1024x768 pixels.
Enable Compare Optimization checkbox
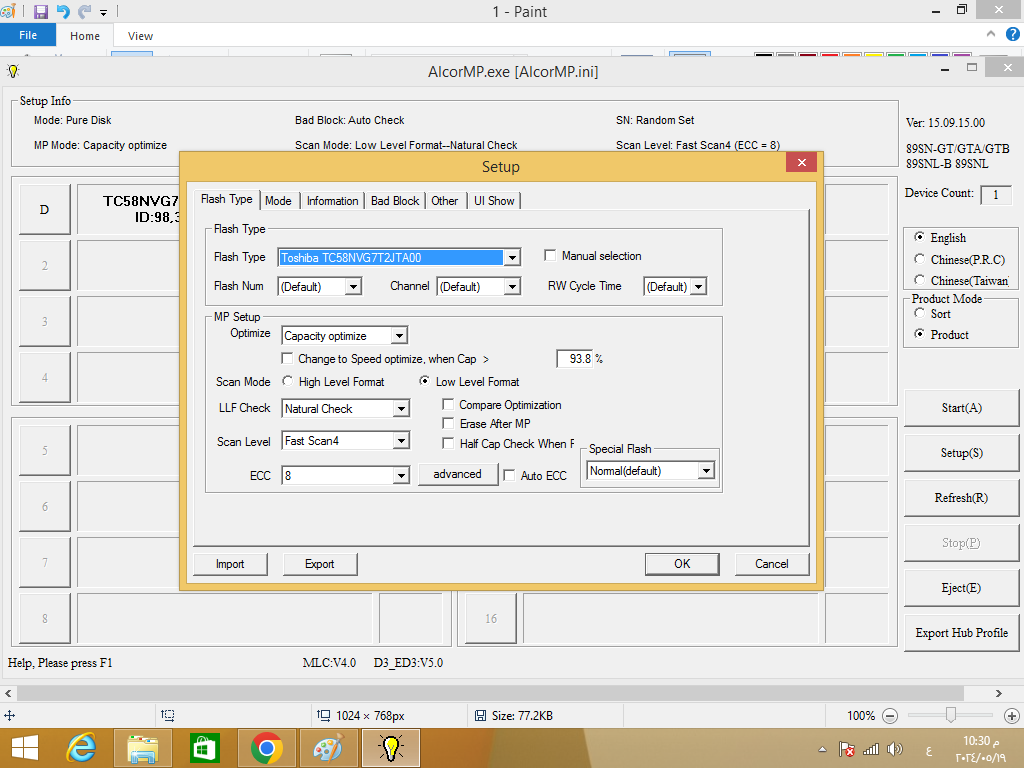click(x=448, y=404)
